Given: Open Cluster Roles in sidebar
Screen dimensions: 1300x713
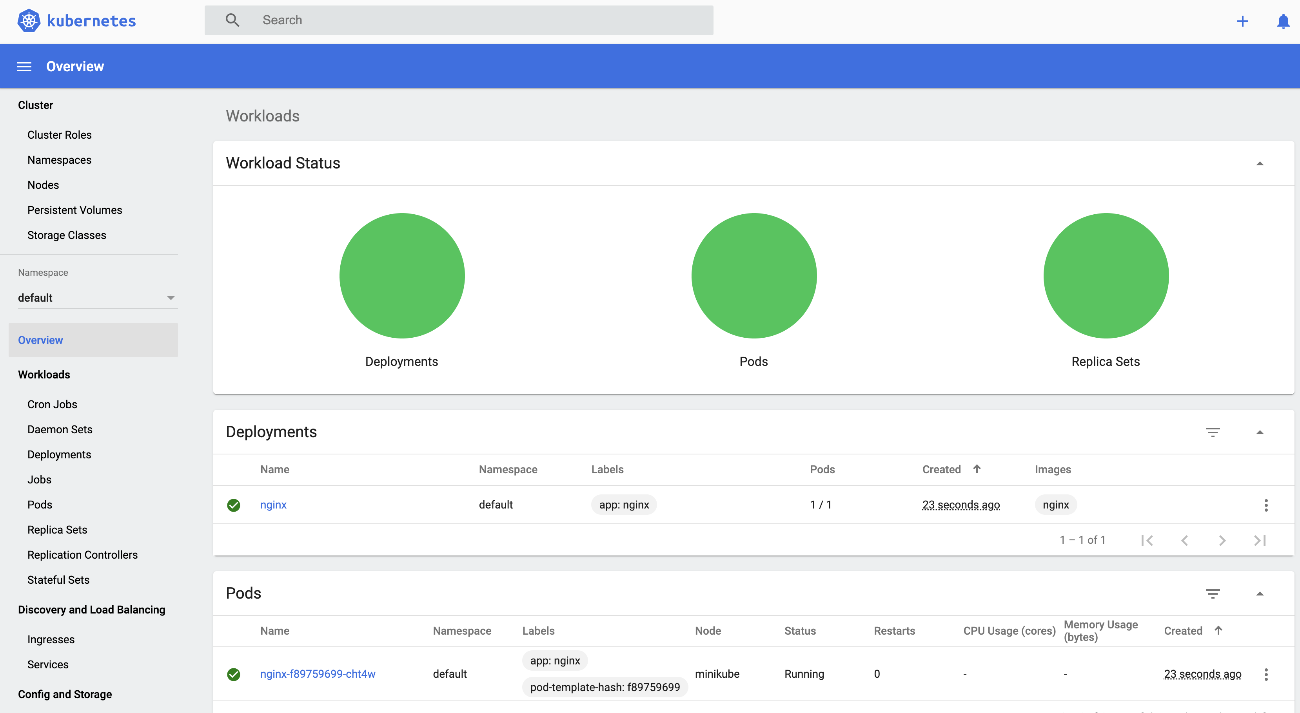Looking at the screenshot, I should 59,135.
